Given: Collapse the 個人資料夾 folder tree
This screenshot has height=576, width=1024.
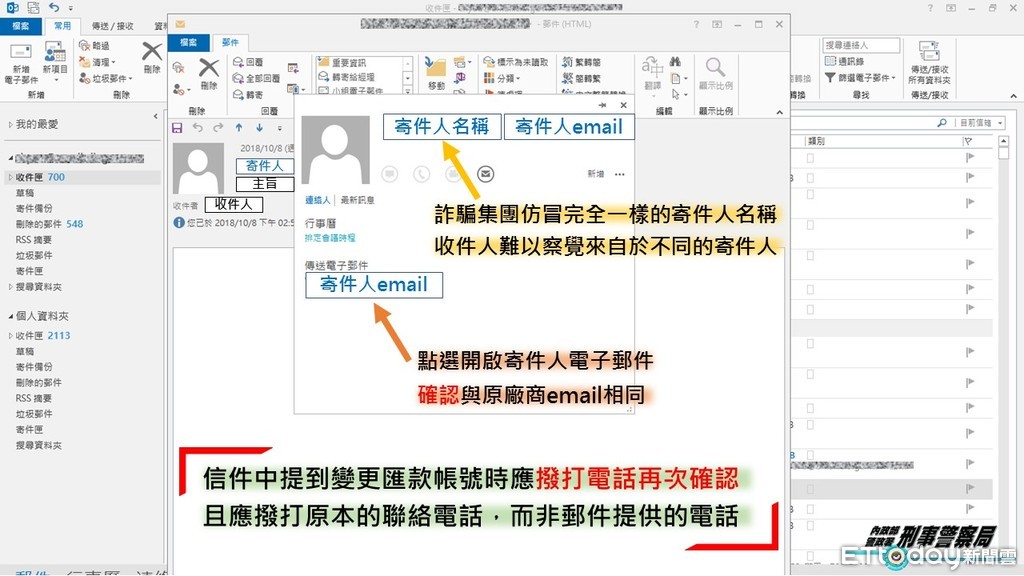Looking at the screenshot, I should 10,316.
